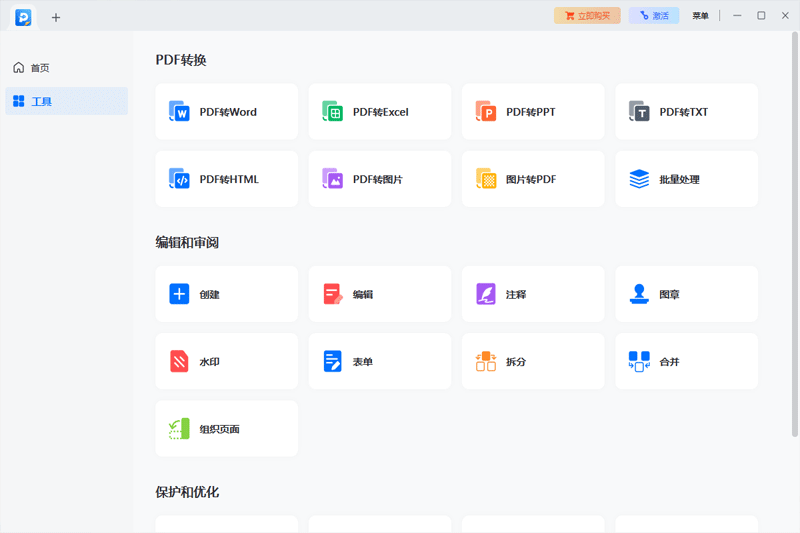This screenshot has width=800, height=533.
Task: Switch to the 首页 sidebar item
Action: (66, 67)
